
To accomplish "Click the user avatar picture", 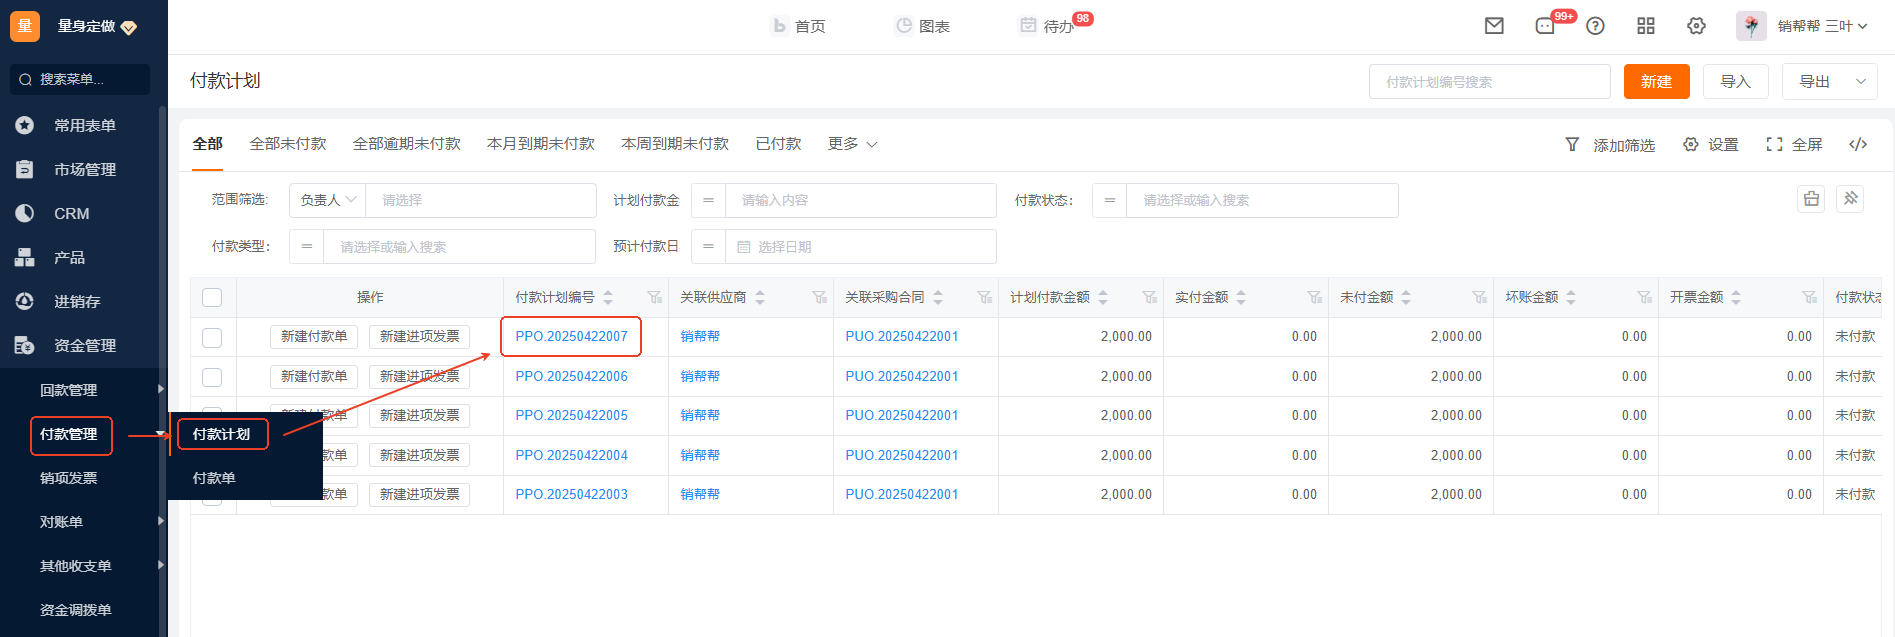I will coord(1751,26).
